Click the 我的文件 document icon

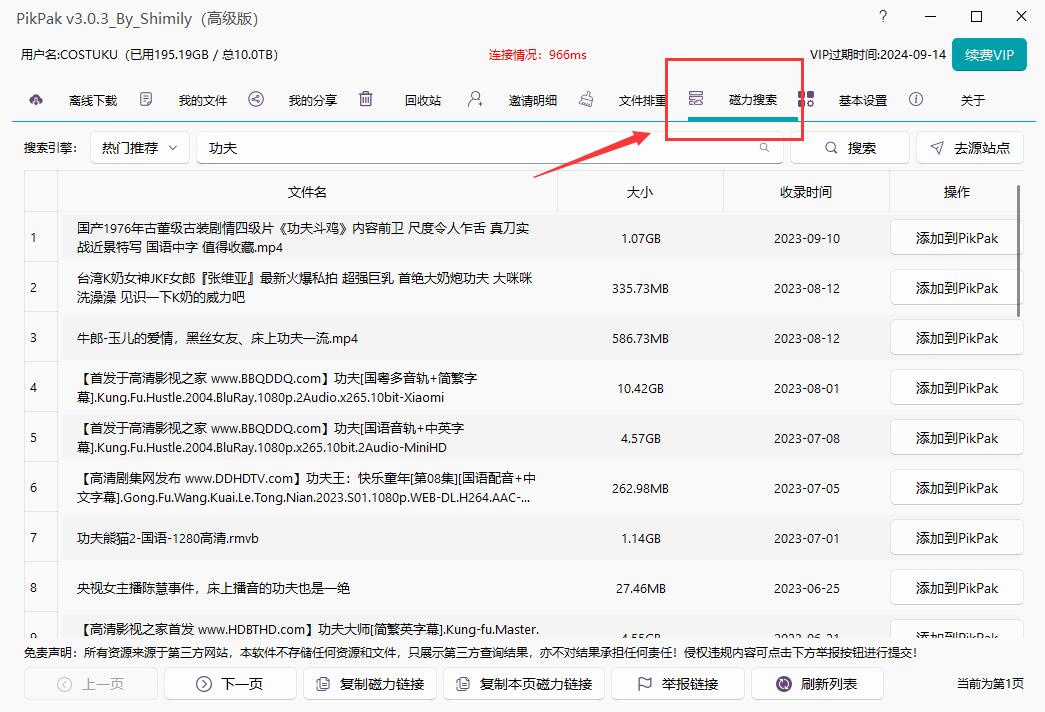pos(146,99)
